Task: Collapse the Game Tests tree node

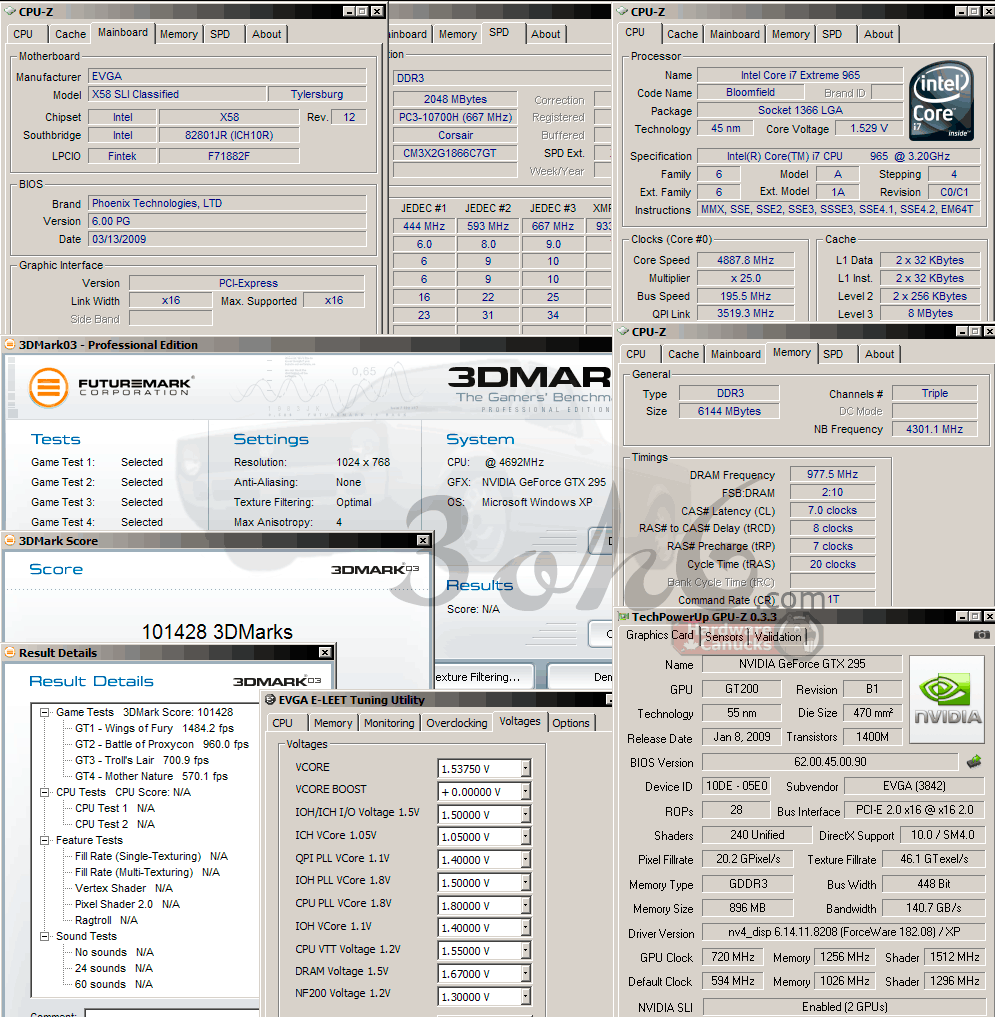Action: (45, 712)
